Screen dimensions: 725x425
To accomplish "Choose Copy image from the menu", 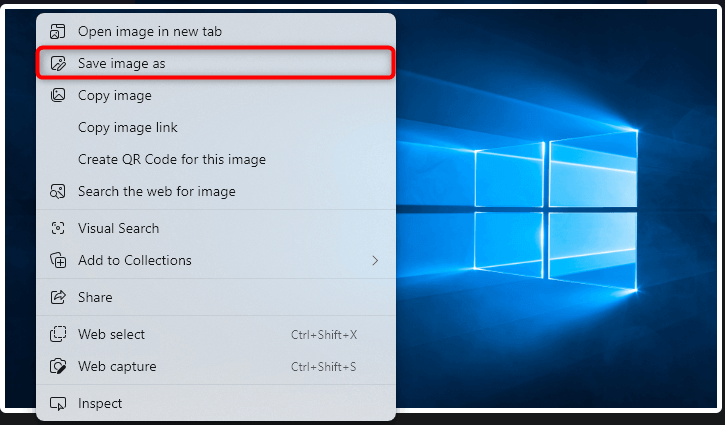I will [216, 95].
